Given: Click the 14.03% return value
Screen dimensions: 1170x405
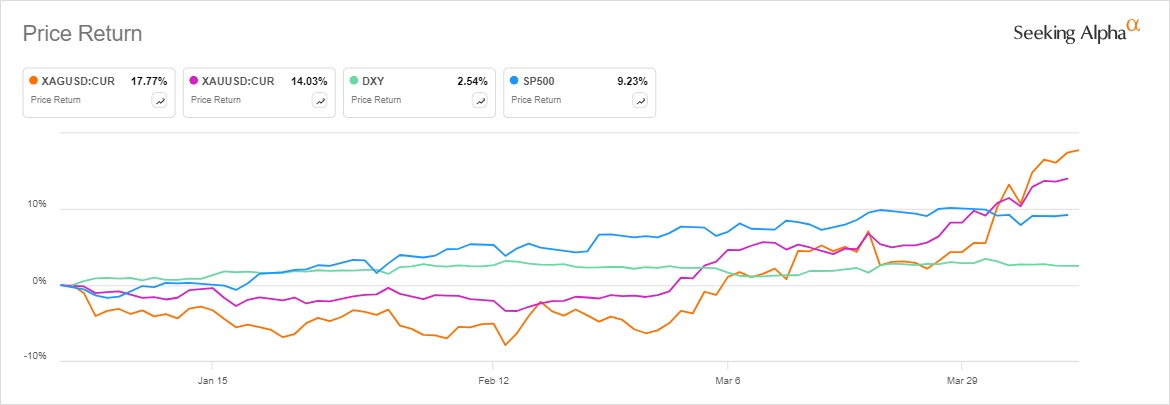Looking at the screenshot, I should coord(309,80).
